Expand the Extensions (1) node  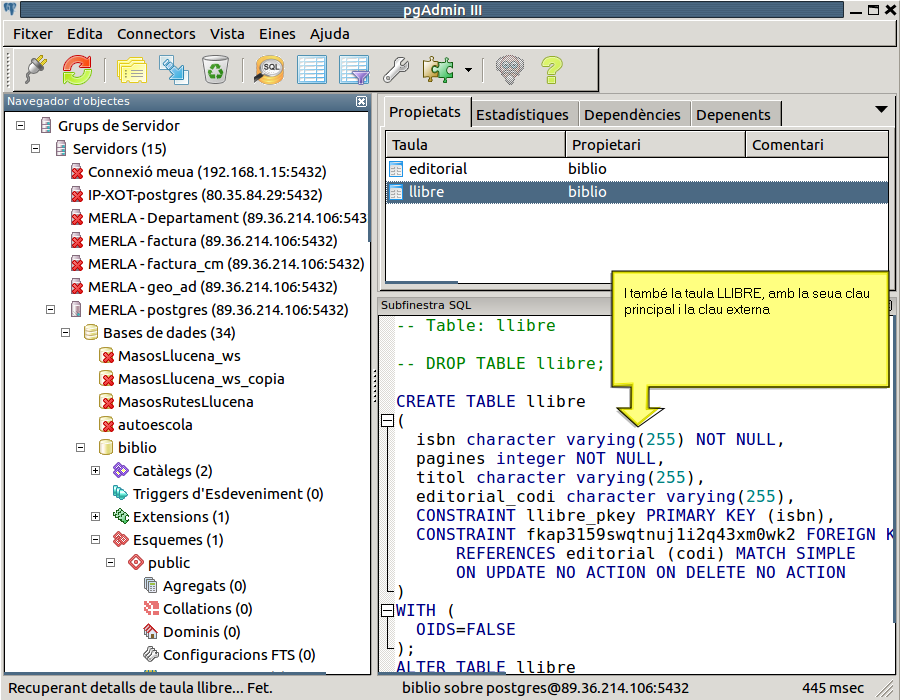click(95, 516)
